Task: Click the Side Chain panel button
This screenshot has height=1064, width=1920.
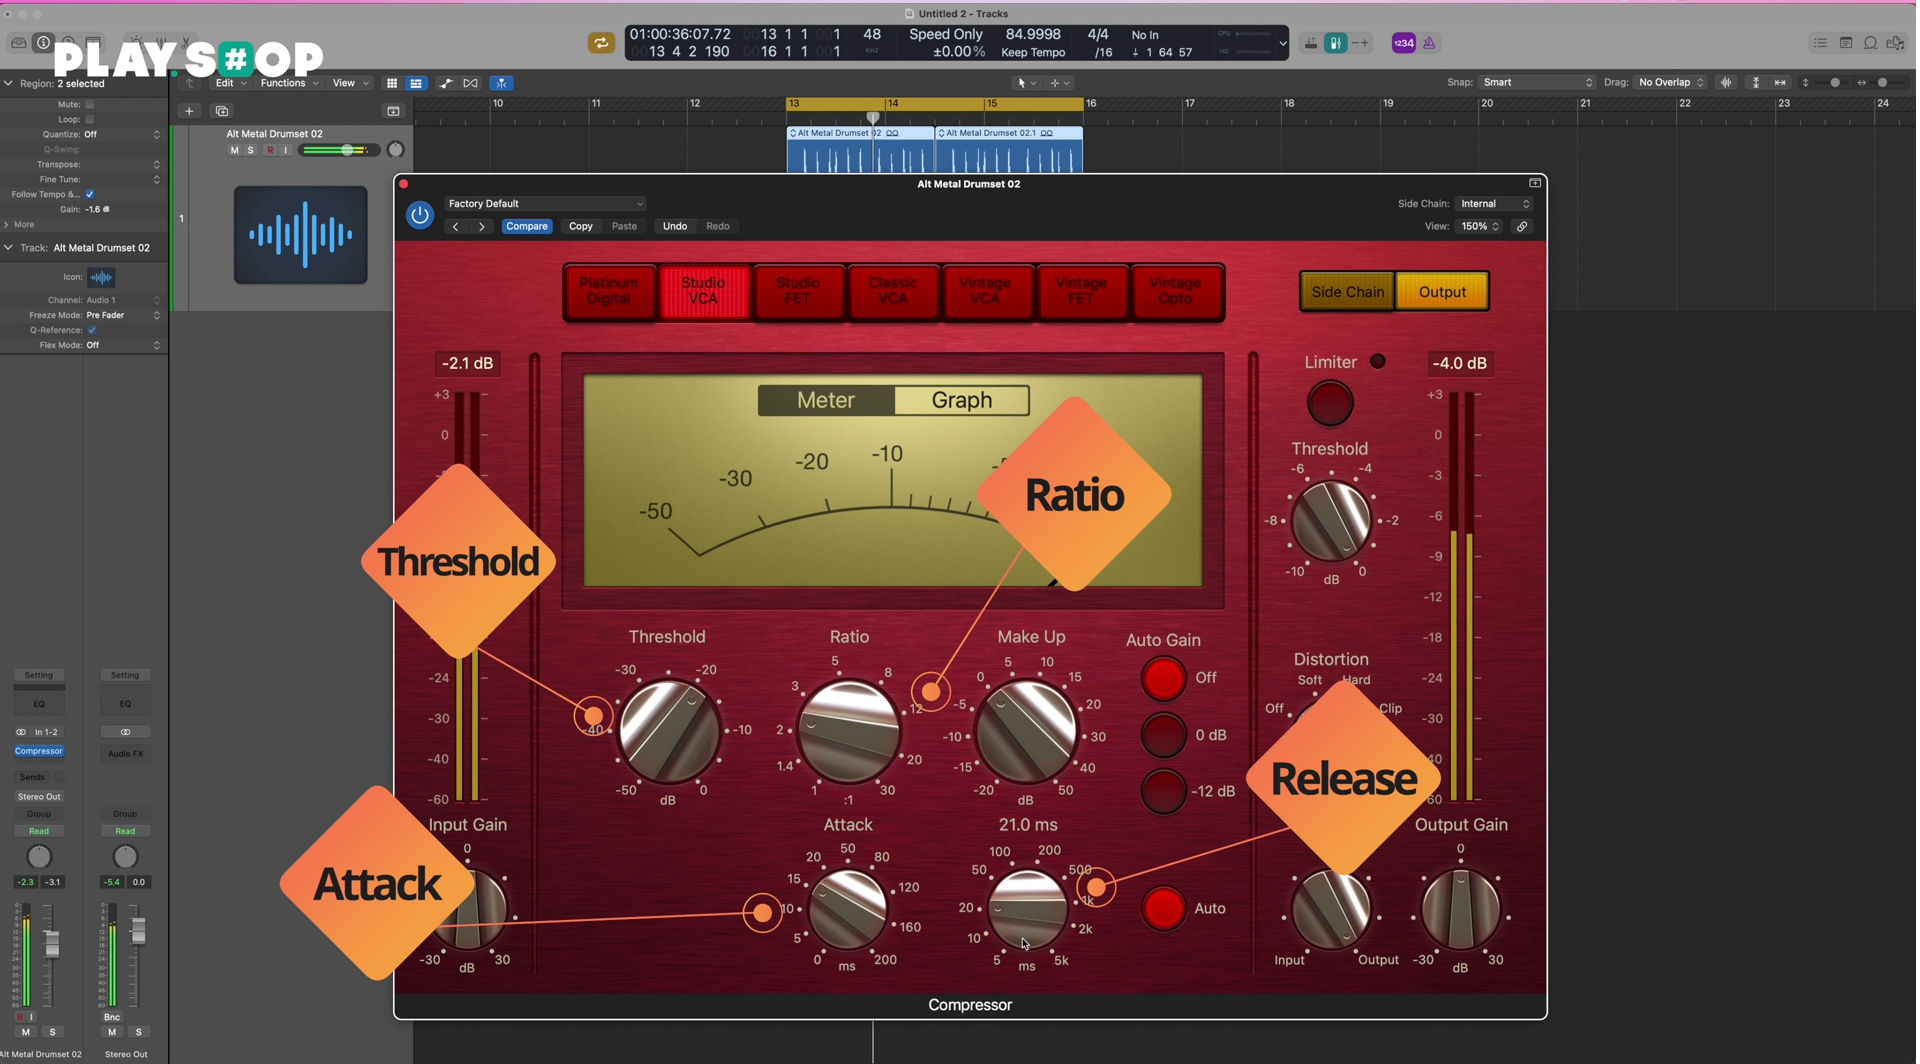Action: tap(1347, 293)
